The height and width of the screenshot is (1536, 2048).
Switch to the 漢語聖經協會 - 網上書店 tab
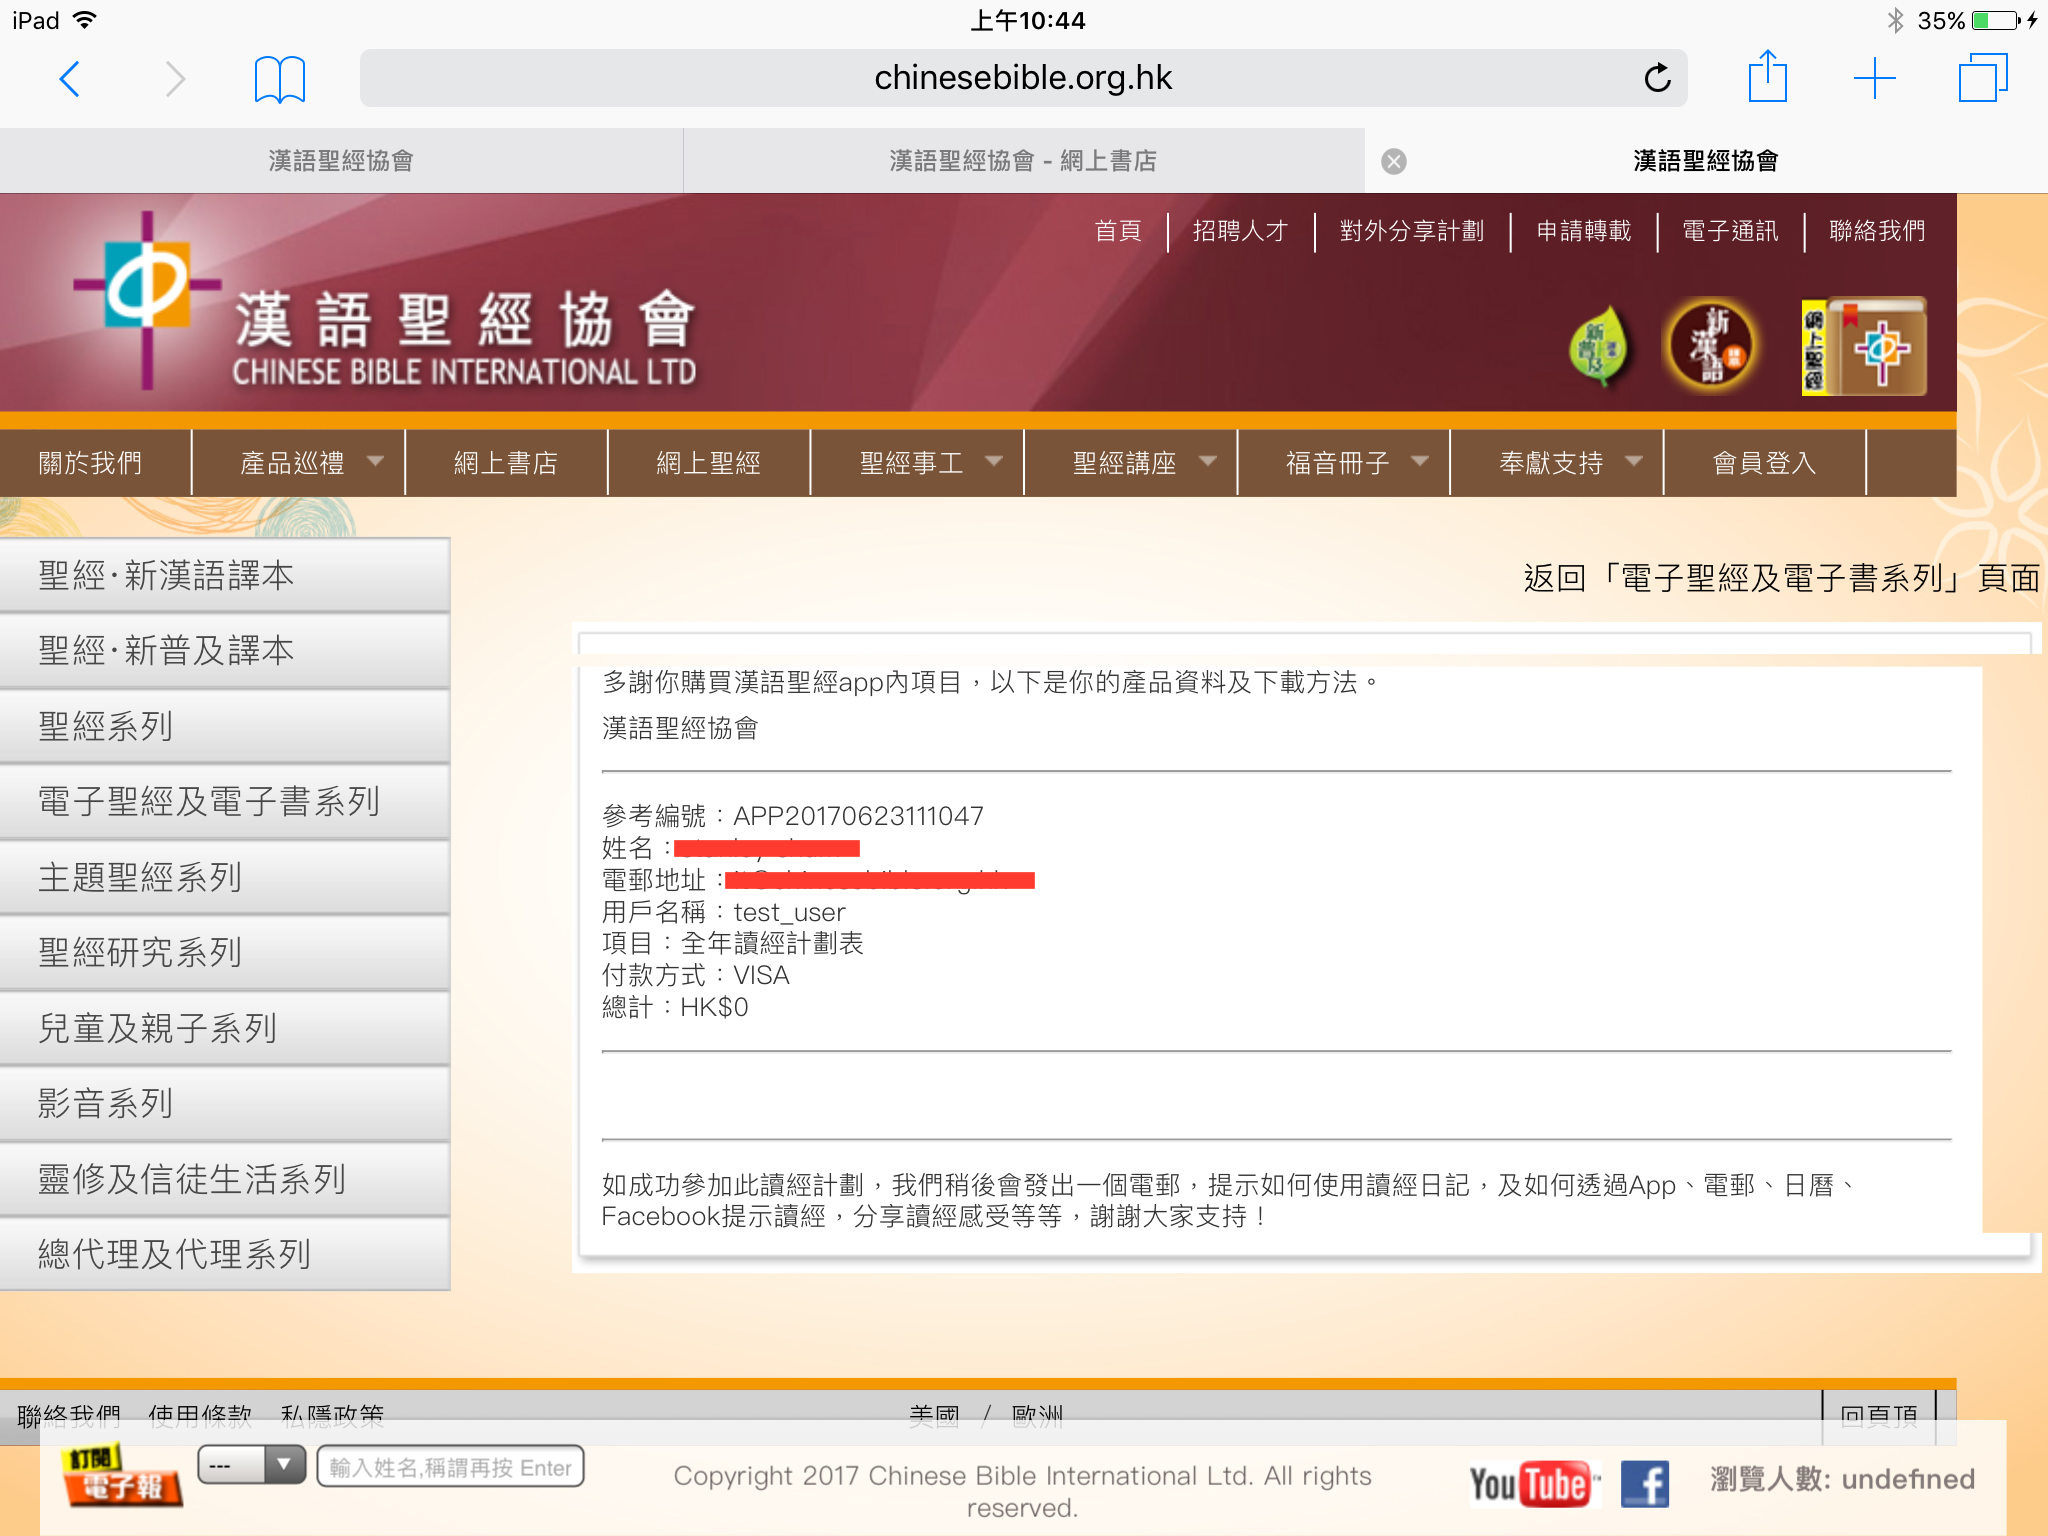1023,161
